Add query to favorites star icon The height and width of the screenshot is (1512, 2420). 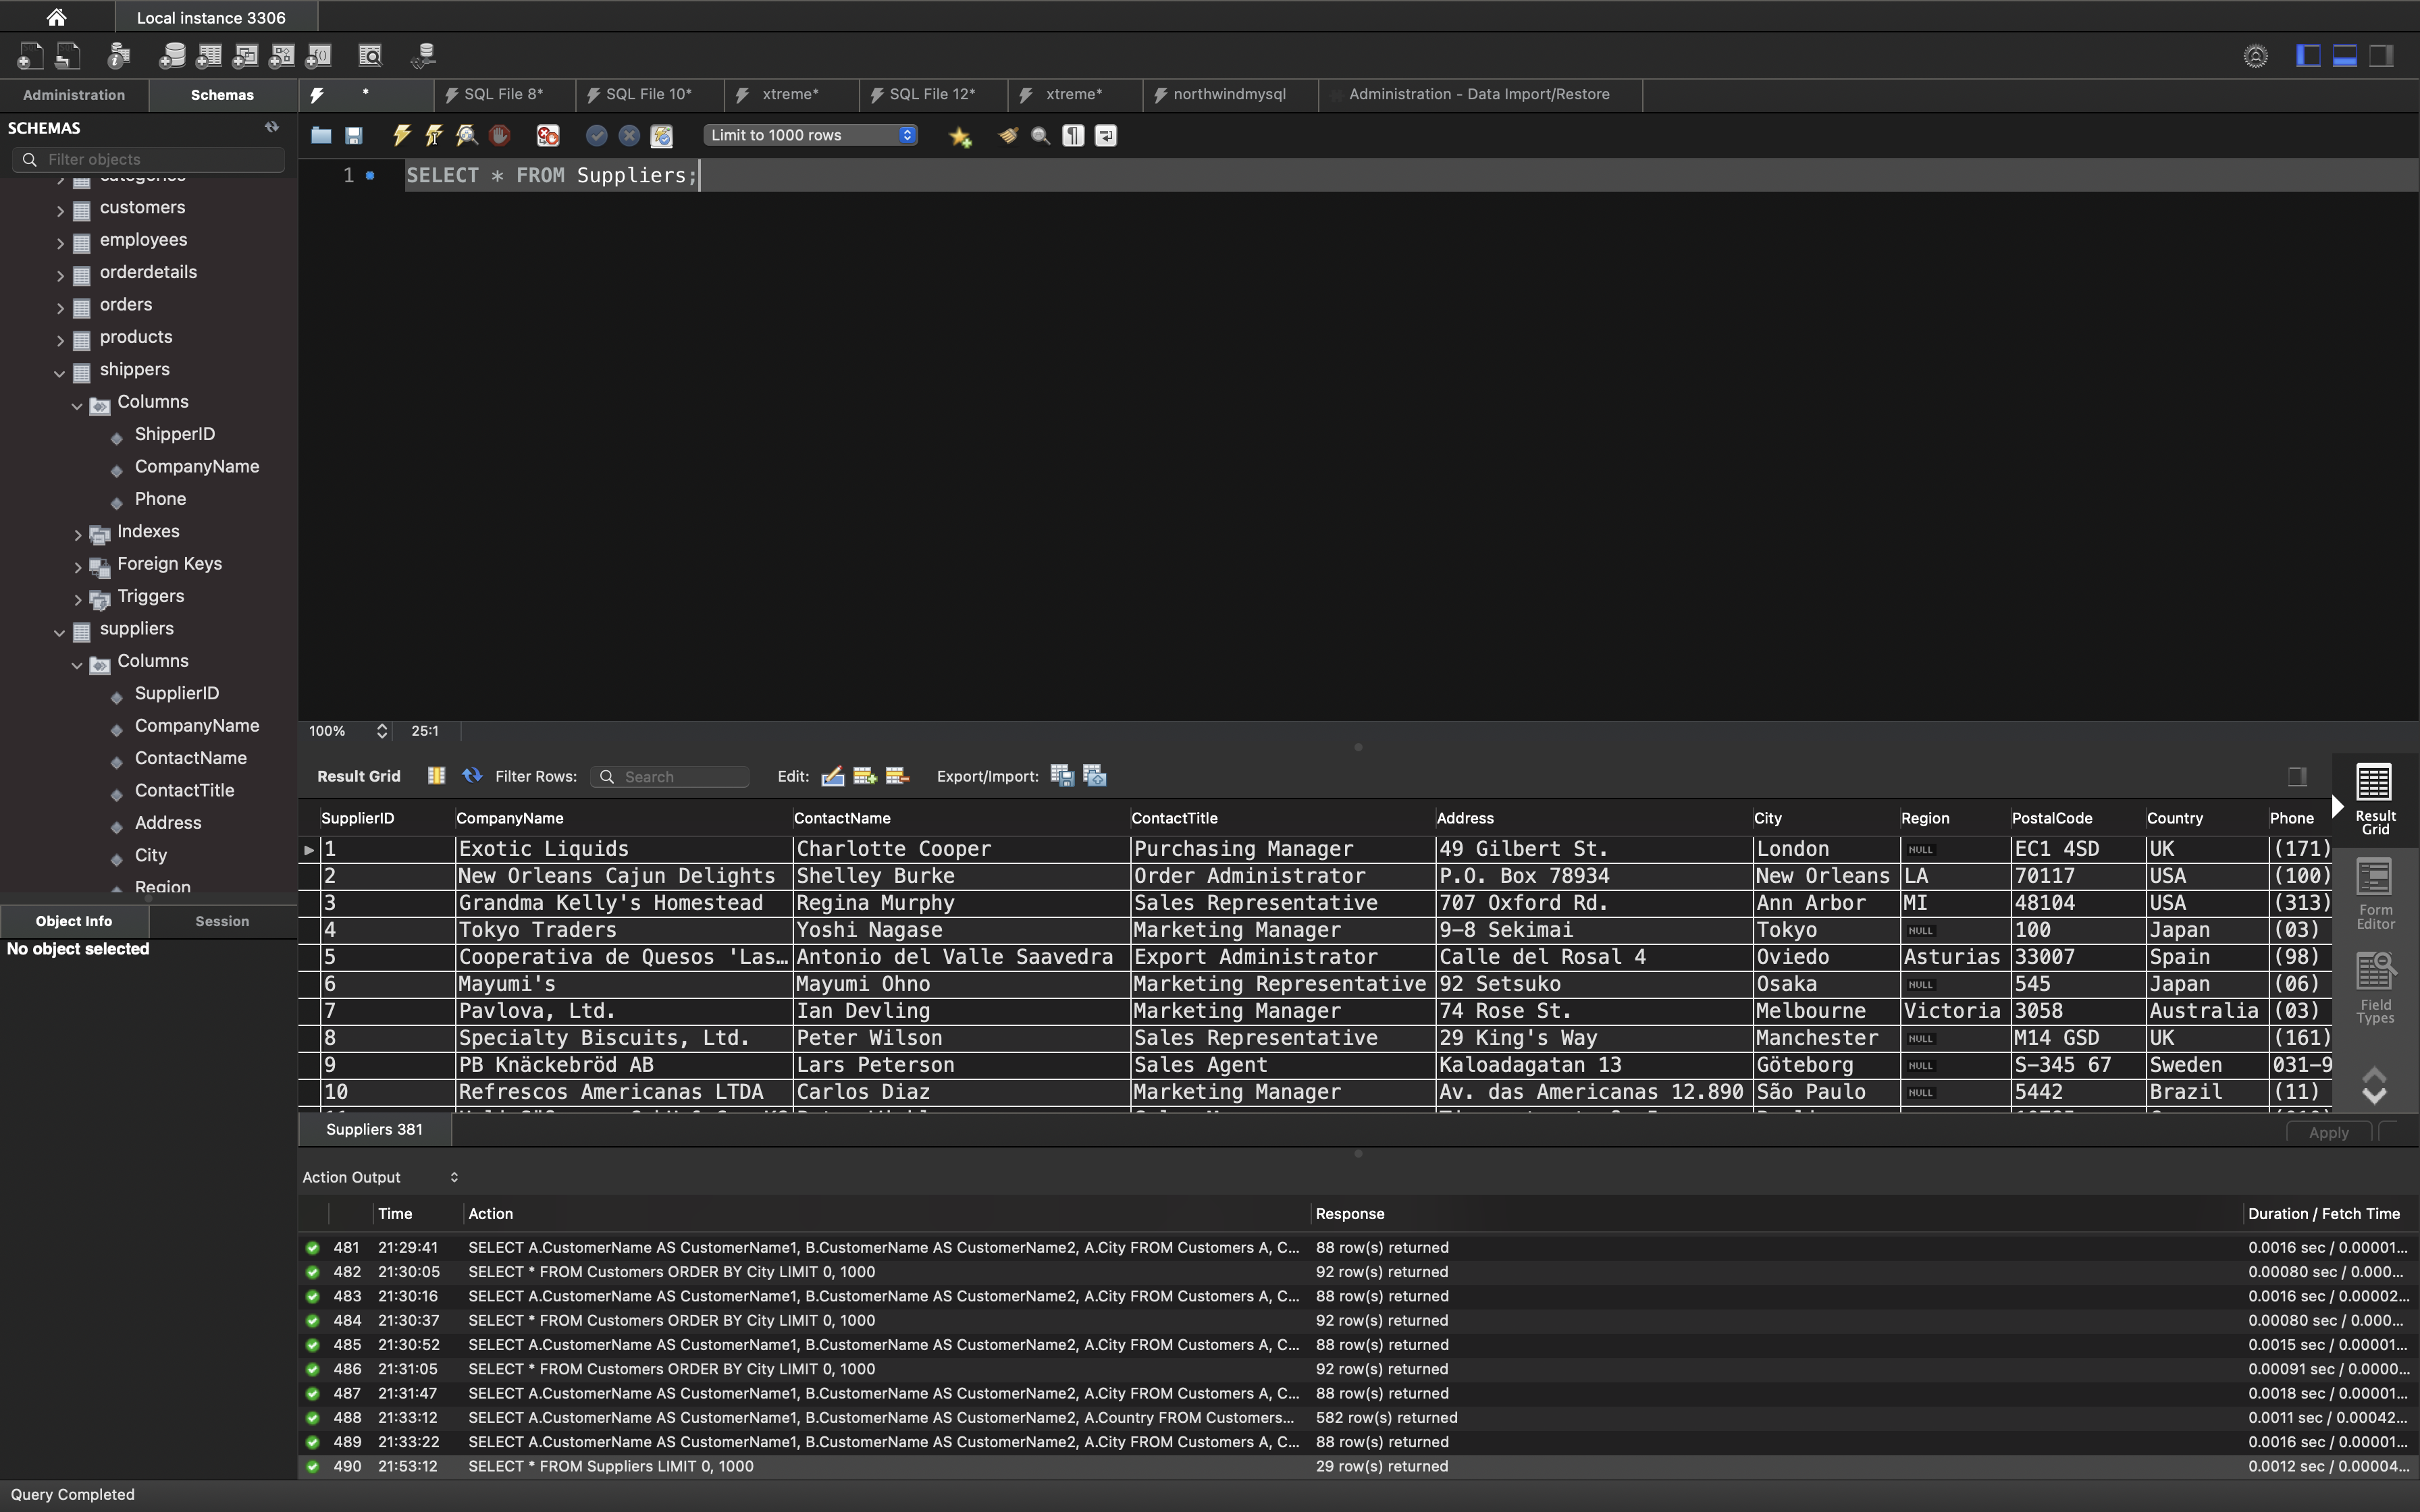(960, 136)
